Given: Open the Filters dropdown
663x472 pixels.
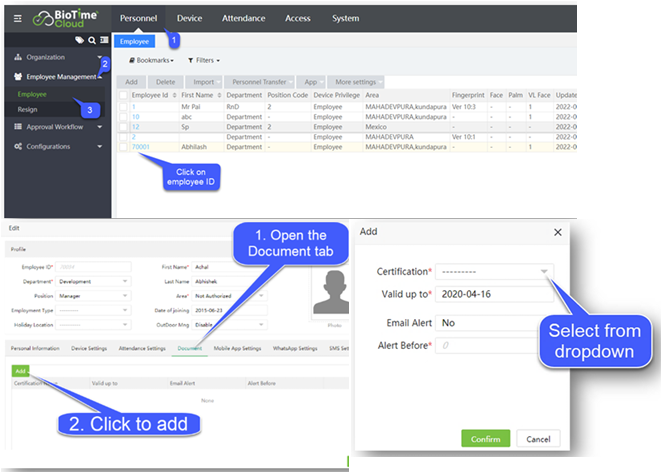Looking at the screenshot, I should coord(203,60).
